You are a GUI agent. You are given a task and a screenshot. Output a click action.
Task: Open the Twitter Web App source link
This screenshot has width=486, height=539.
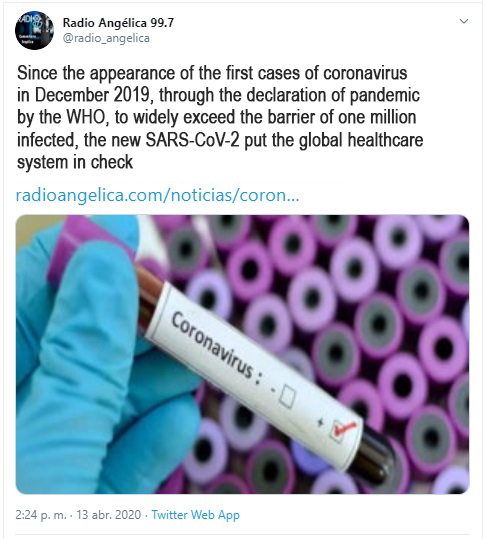[x=196, y=515]
